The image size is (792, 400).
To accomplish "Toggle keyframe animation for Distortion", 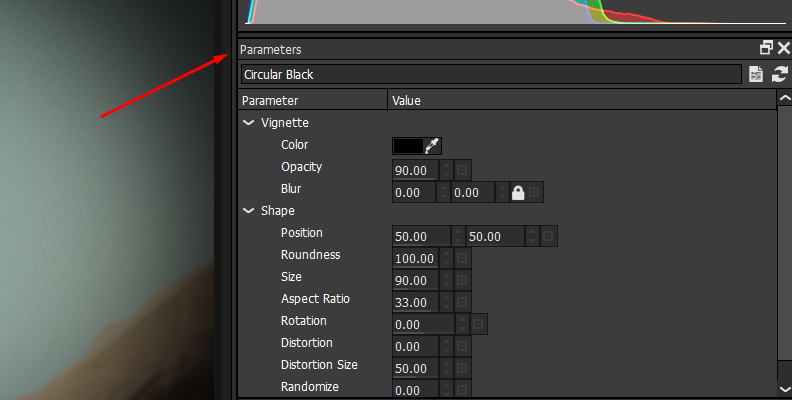I will 462,346.
